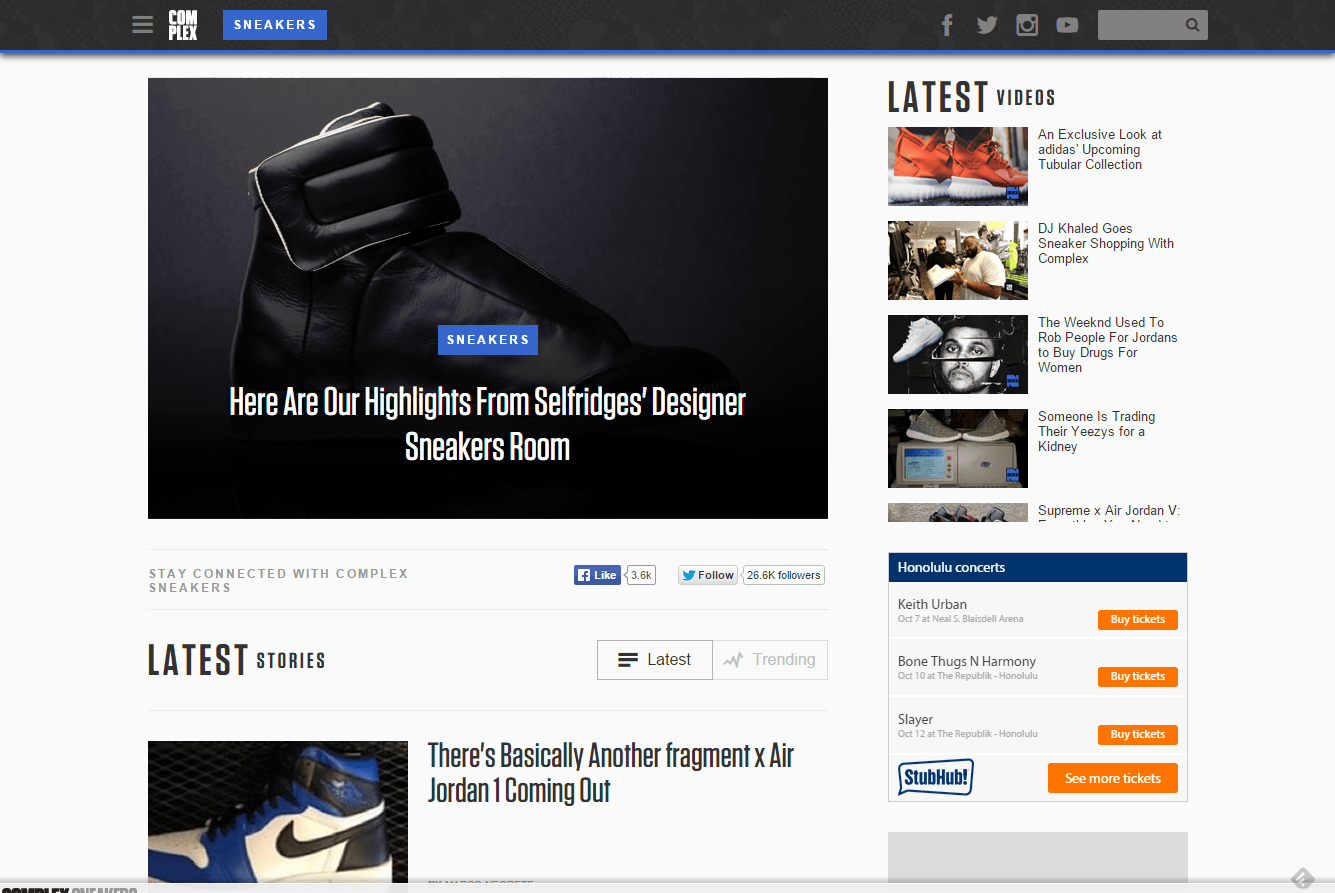Click the Sneakers tag on hero image

pyautogui.click(x=488, y=340)
